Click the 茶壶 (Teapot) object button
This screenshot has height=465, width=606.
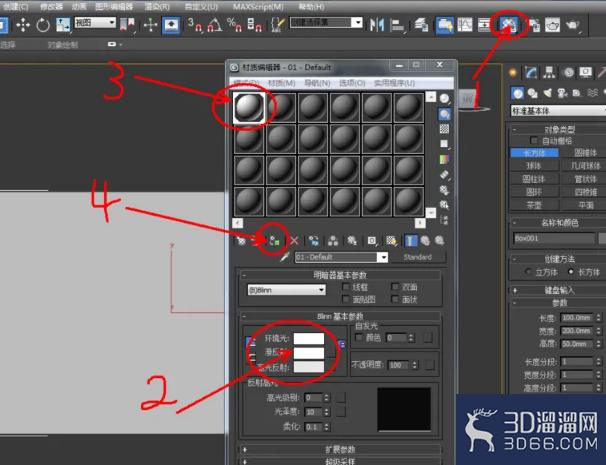(534, 205)
